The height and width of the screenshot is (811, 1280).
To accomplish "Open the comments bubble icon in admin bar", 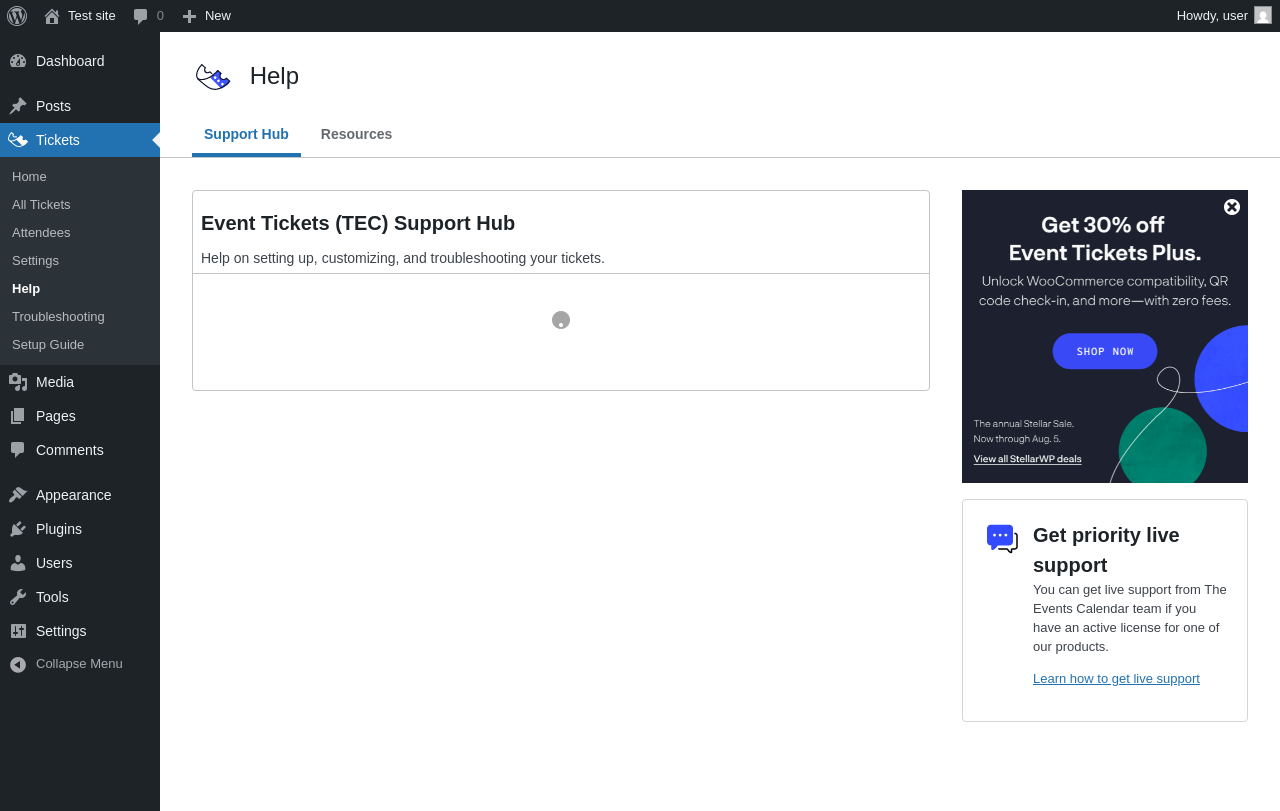I will [141, 16].
